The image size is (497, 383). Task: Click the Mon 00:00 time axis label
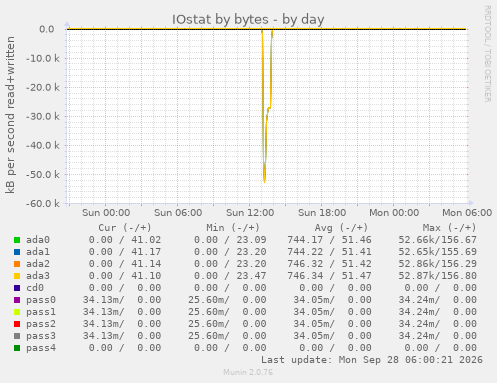(x=394, y=213)
